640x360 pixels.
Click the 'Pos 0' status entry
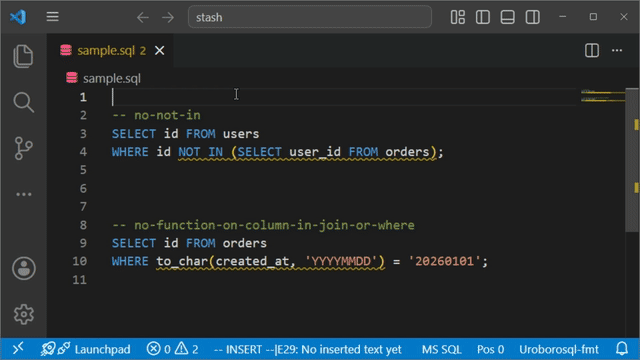[x=490, y=349]
